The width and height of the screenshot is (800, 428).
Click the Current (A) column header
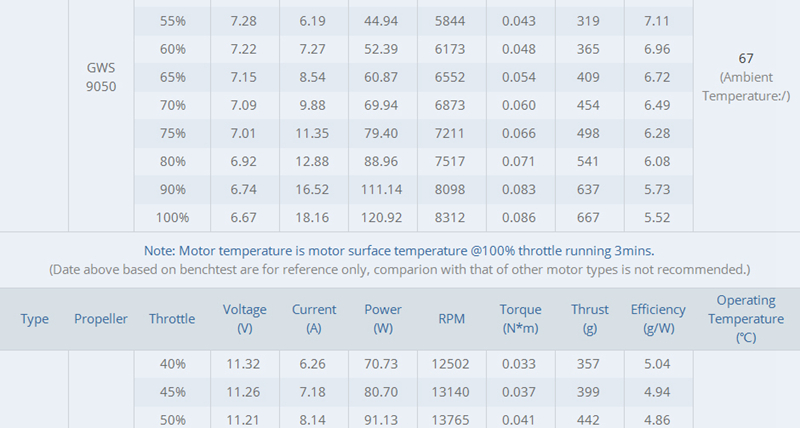tap(314, 319)
